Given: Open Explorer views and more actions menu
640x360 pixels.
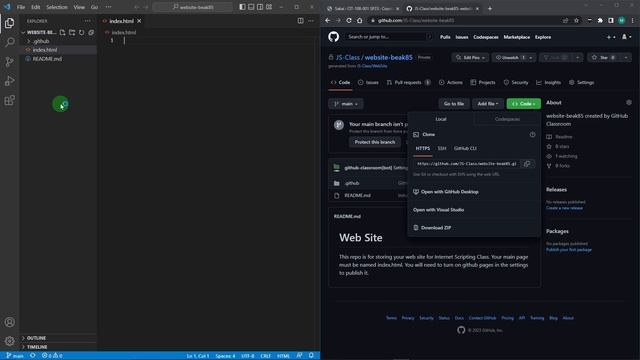Looking at the screenshot, I should (88, 21).
